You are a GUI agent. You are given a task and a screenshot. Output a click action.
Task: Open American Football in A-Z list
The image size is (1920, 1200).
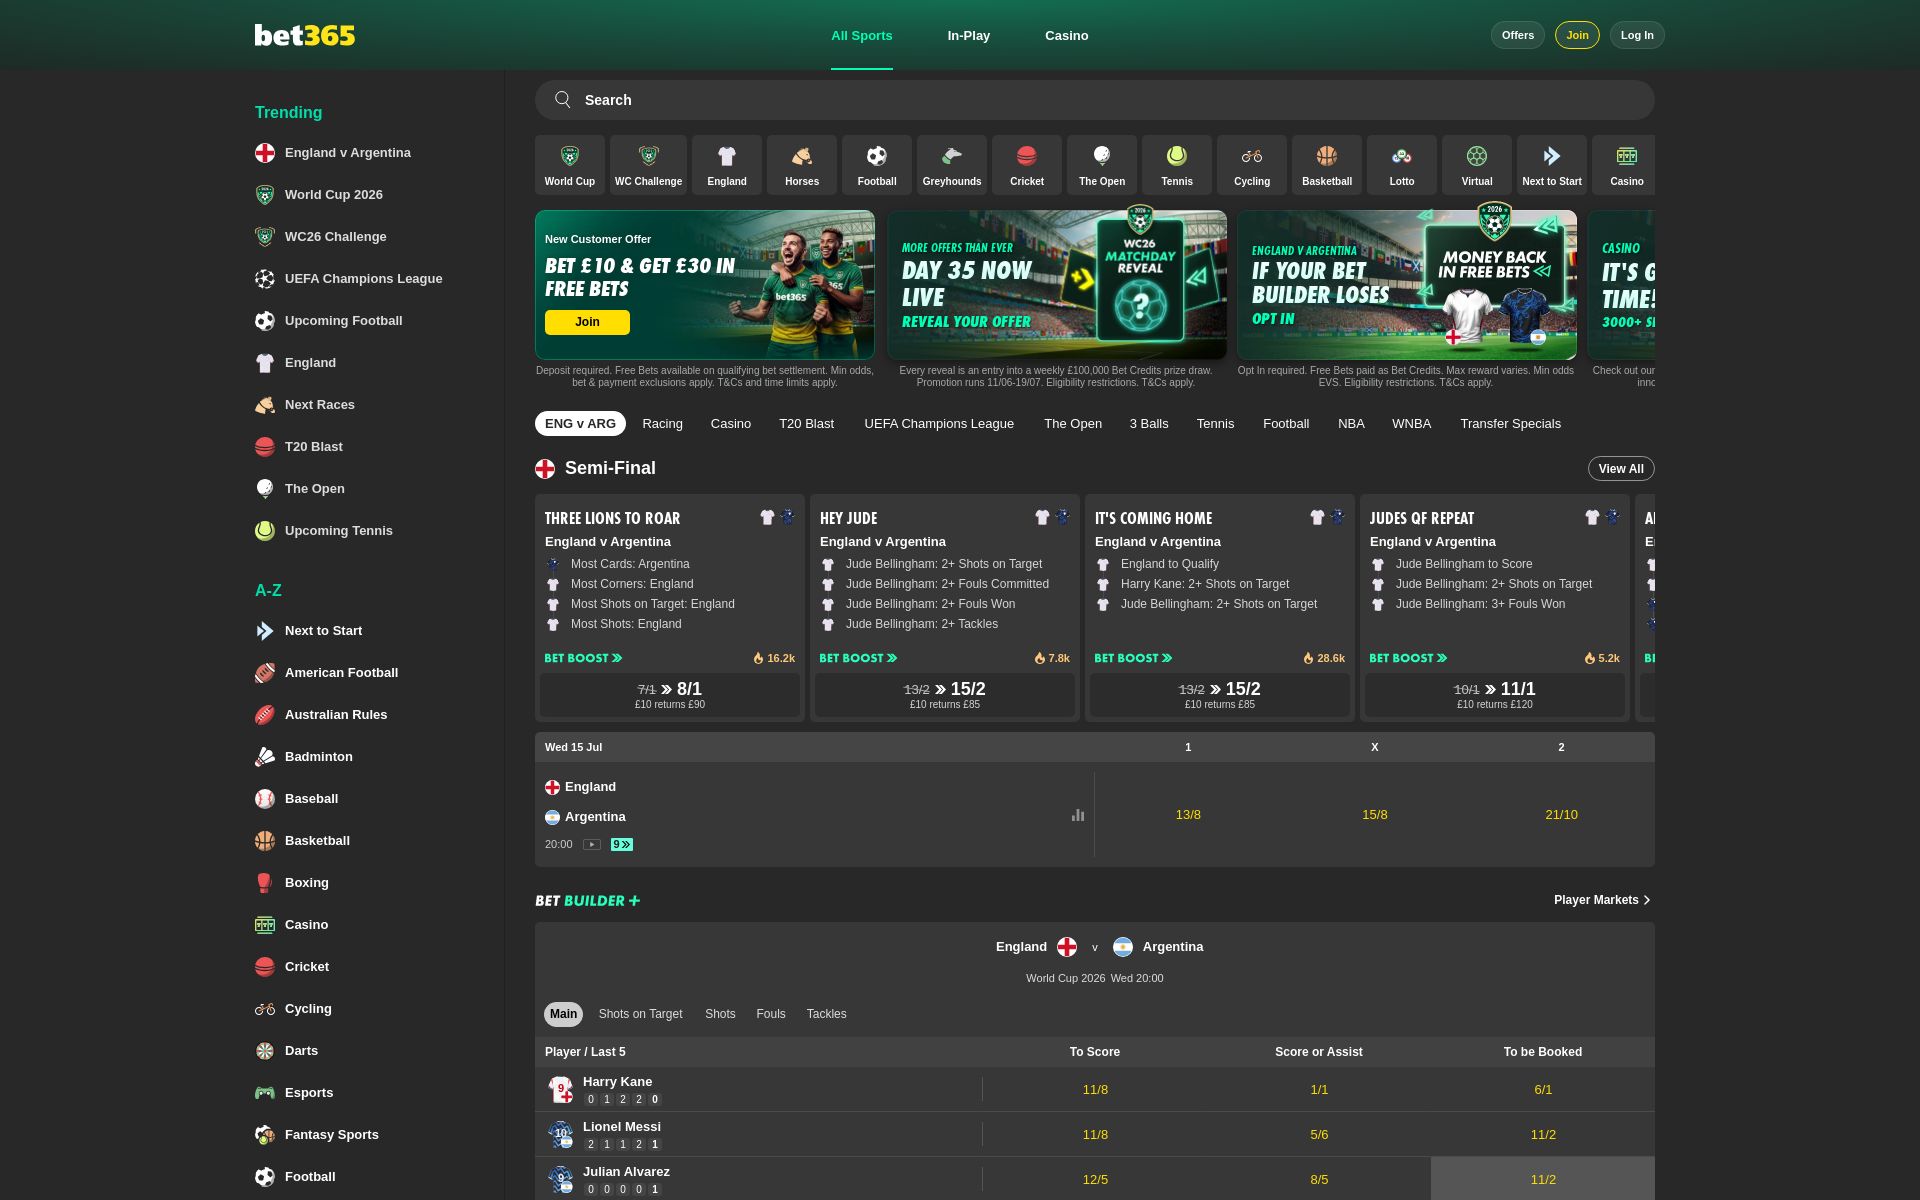tap(341, 673)
